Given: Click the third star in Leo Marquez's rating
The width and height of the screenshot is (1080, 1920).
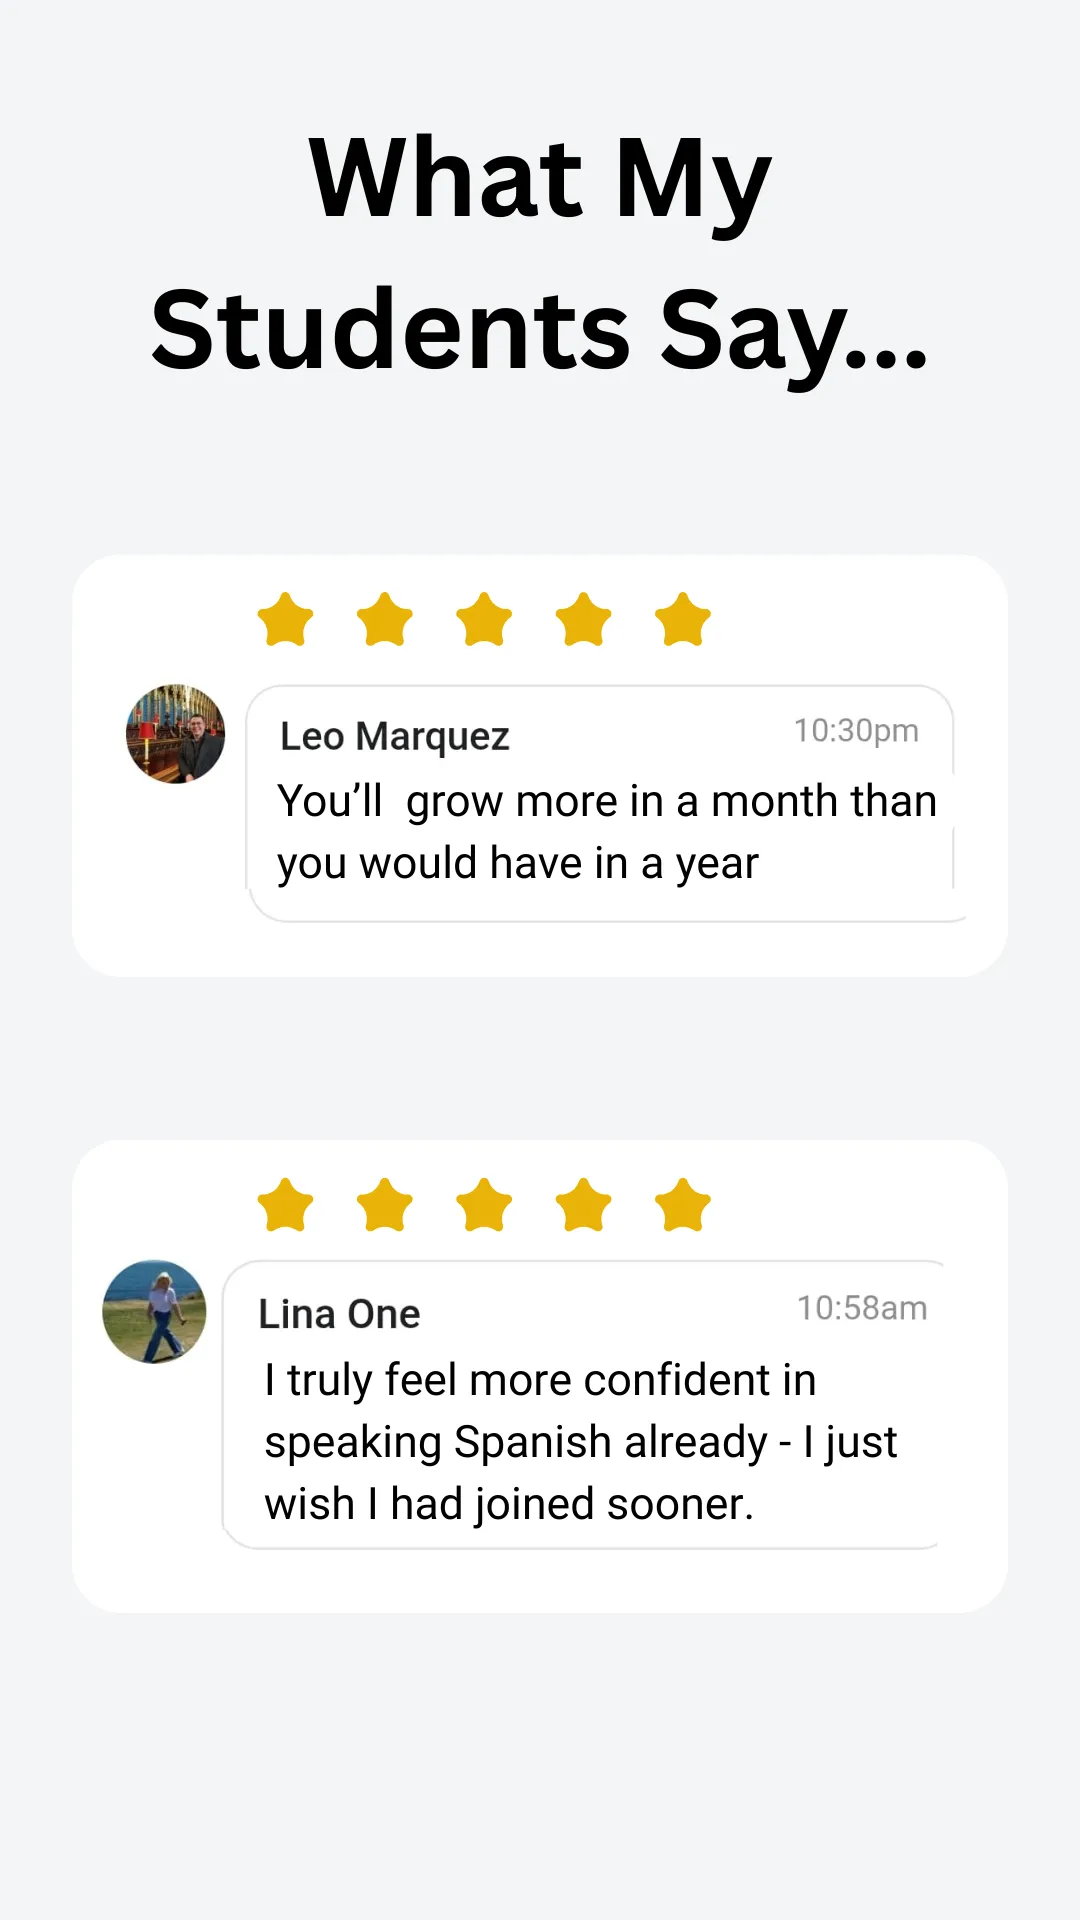Looking at the screenshot, I should (x=484, y=619).
